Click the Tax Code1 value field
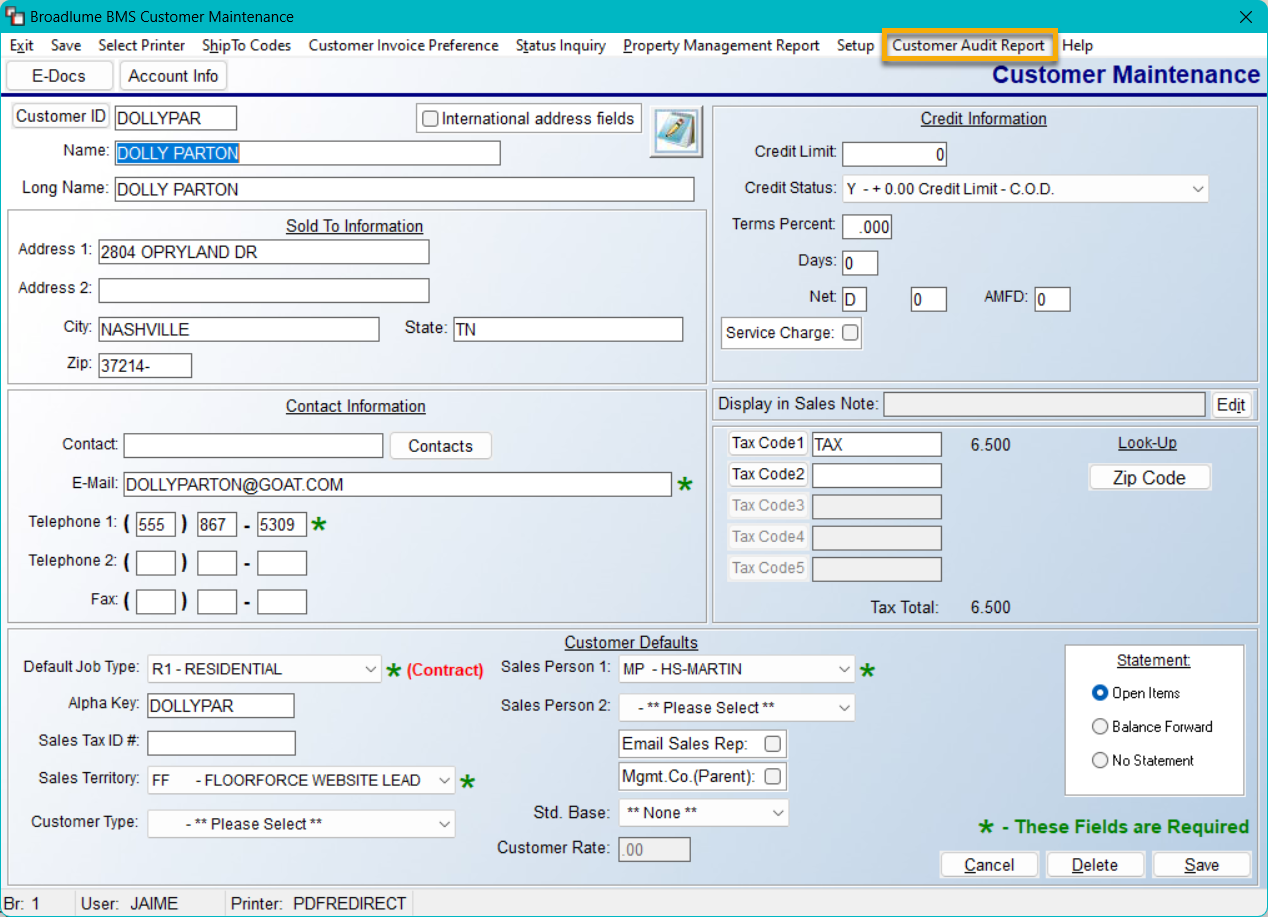 click(x=877, y=444)
